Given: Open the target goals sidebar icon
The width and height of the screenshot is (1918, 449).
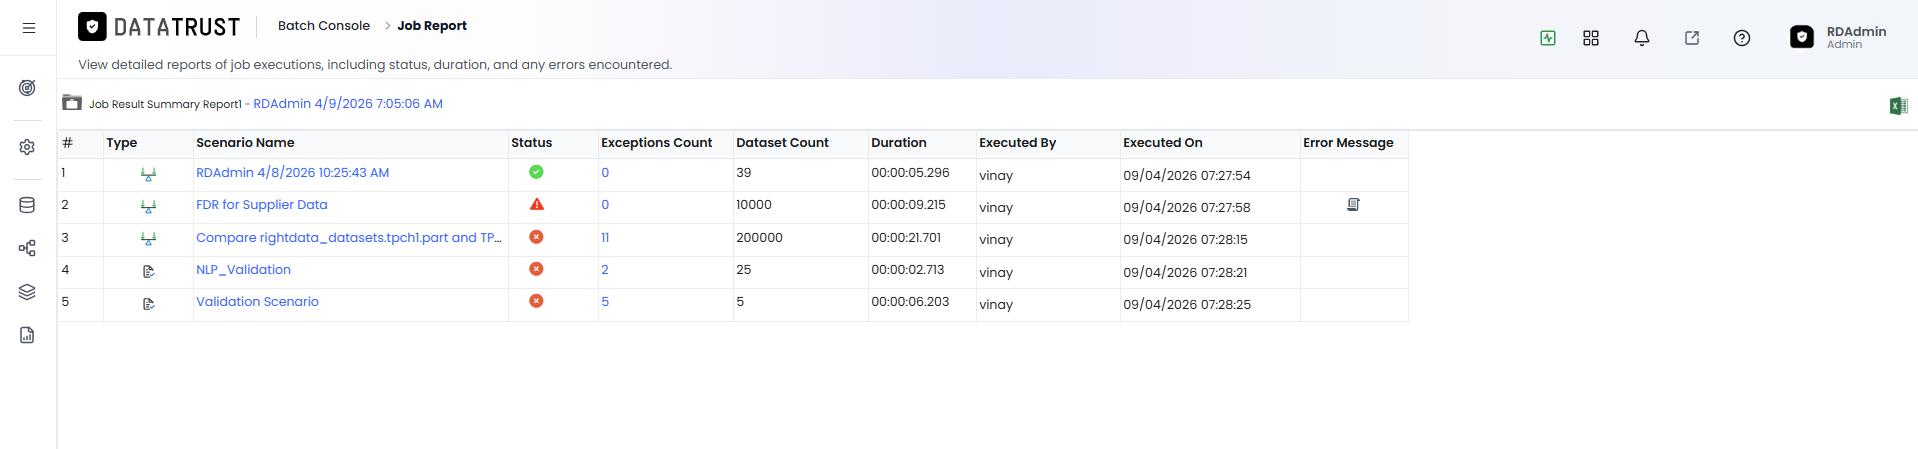Looking at the screenshot, I should coord(27,88).
